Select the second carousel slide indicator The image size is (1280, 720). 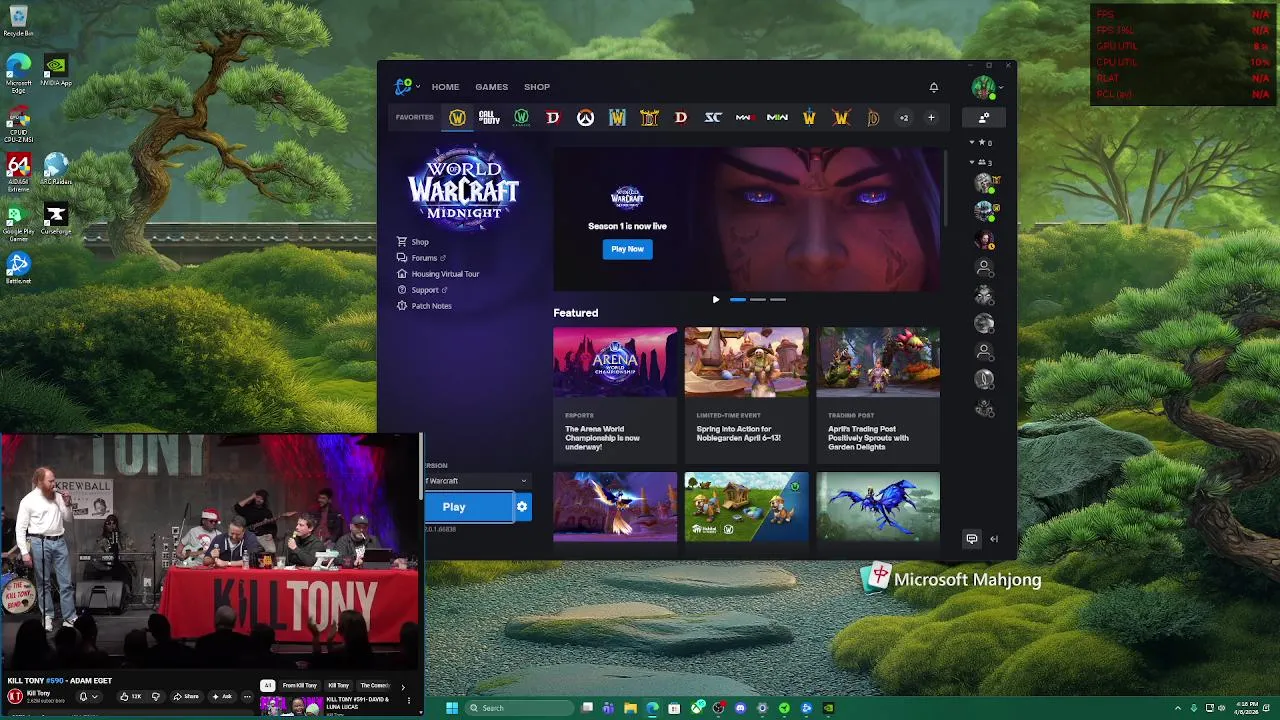click(x=758, y=299)
